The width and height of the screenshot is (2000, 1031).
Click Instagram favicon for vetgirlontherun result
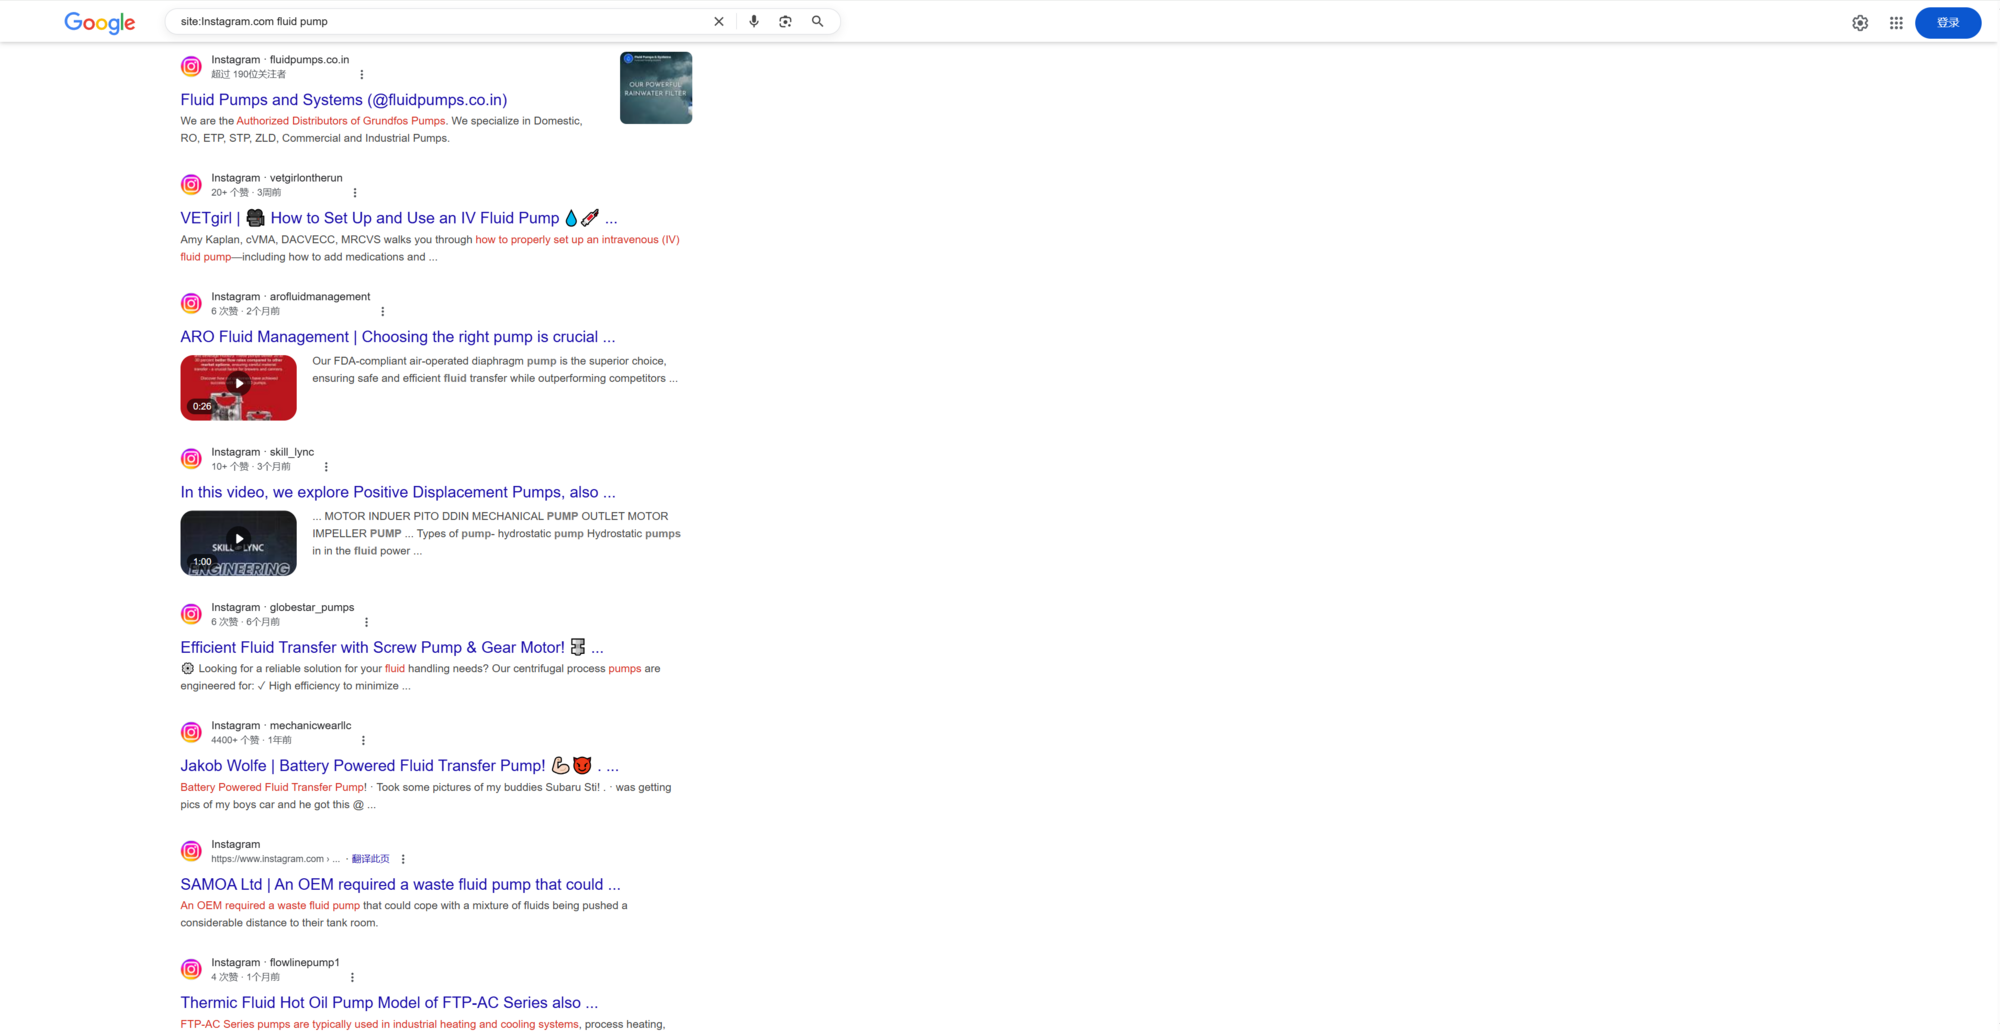[191, 185]
